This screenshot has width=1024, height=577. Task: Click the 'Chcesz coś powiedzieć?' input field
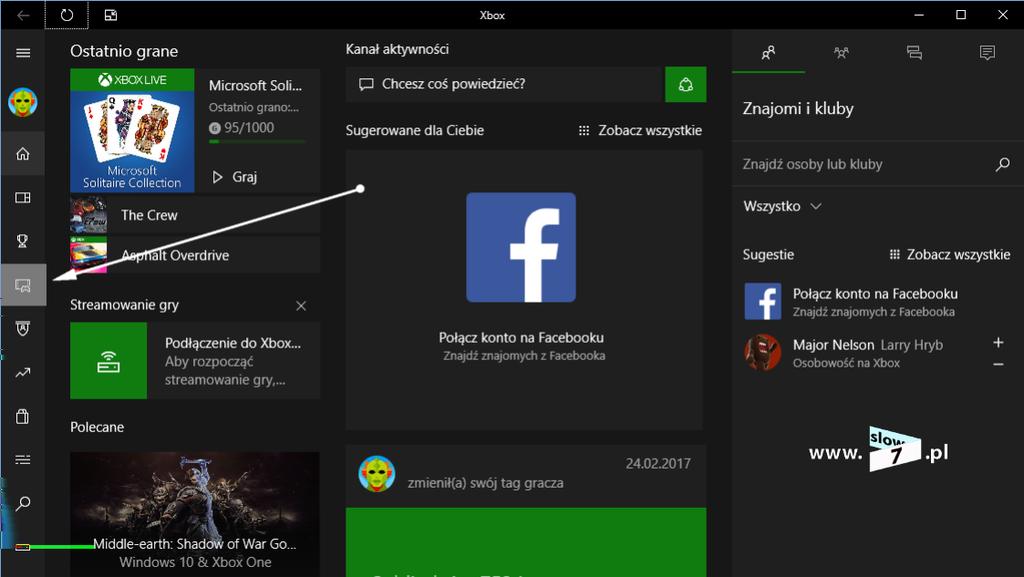(x=505, y=84)
